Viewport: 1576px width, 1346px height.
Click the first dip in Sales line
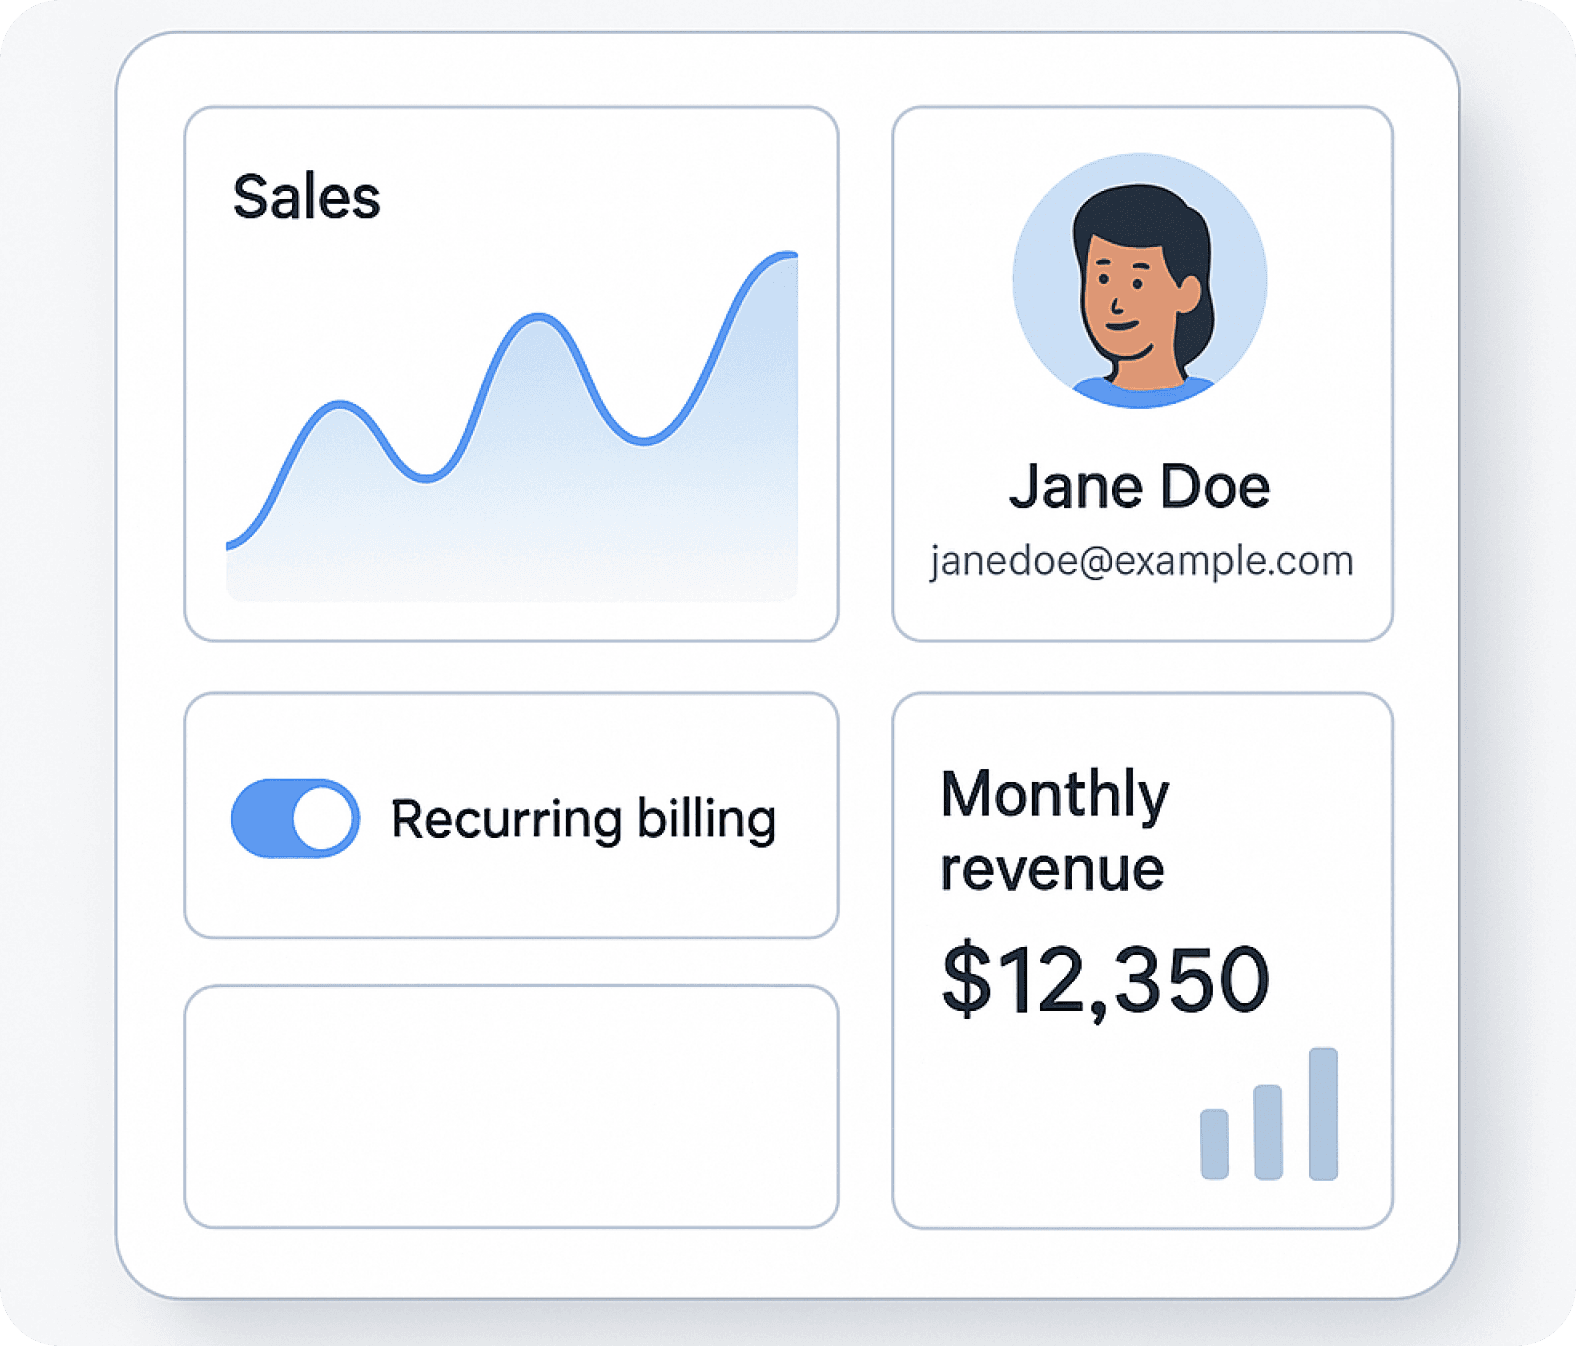coord(426,478)
